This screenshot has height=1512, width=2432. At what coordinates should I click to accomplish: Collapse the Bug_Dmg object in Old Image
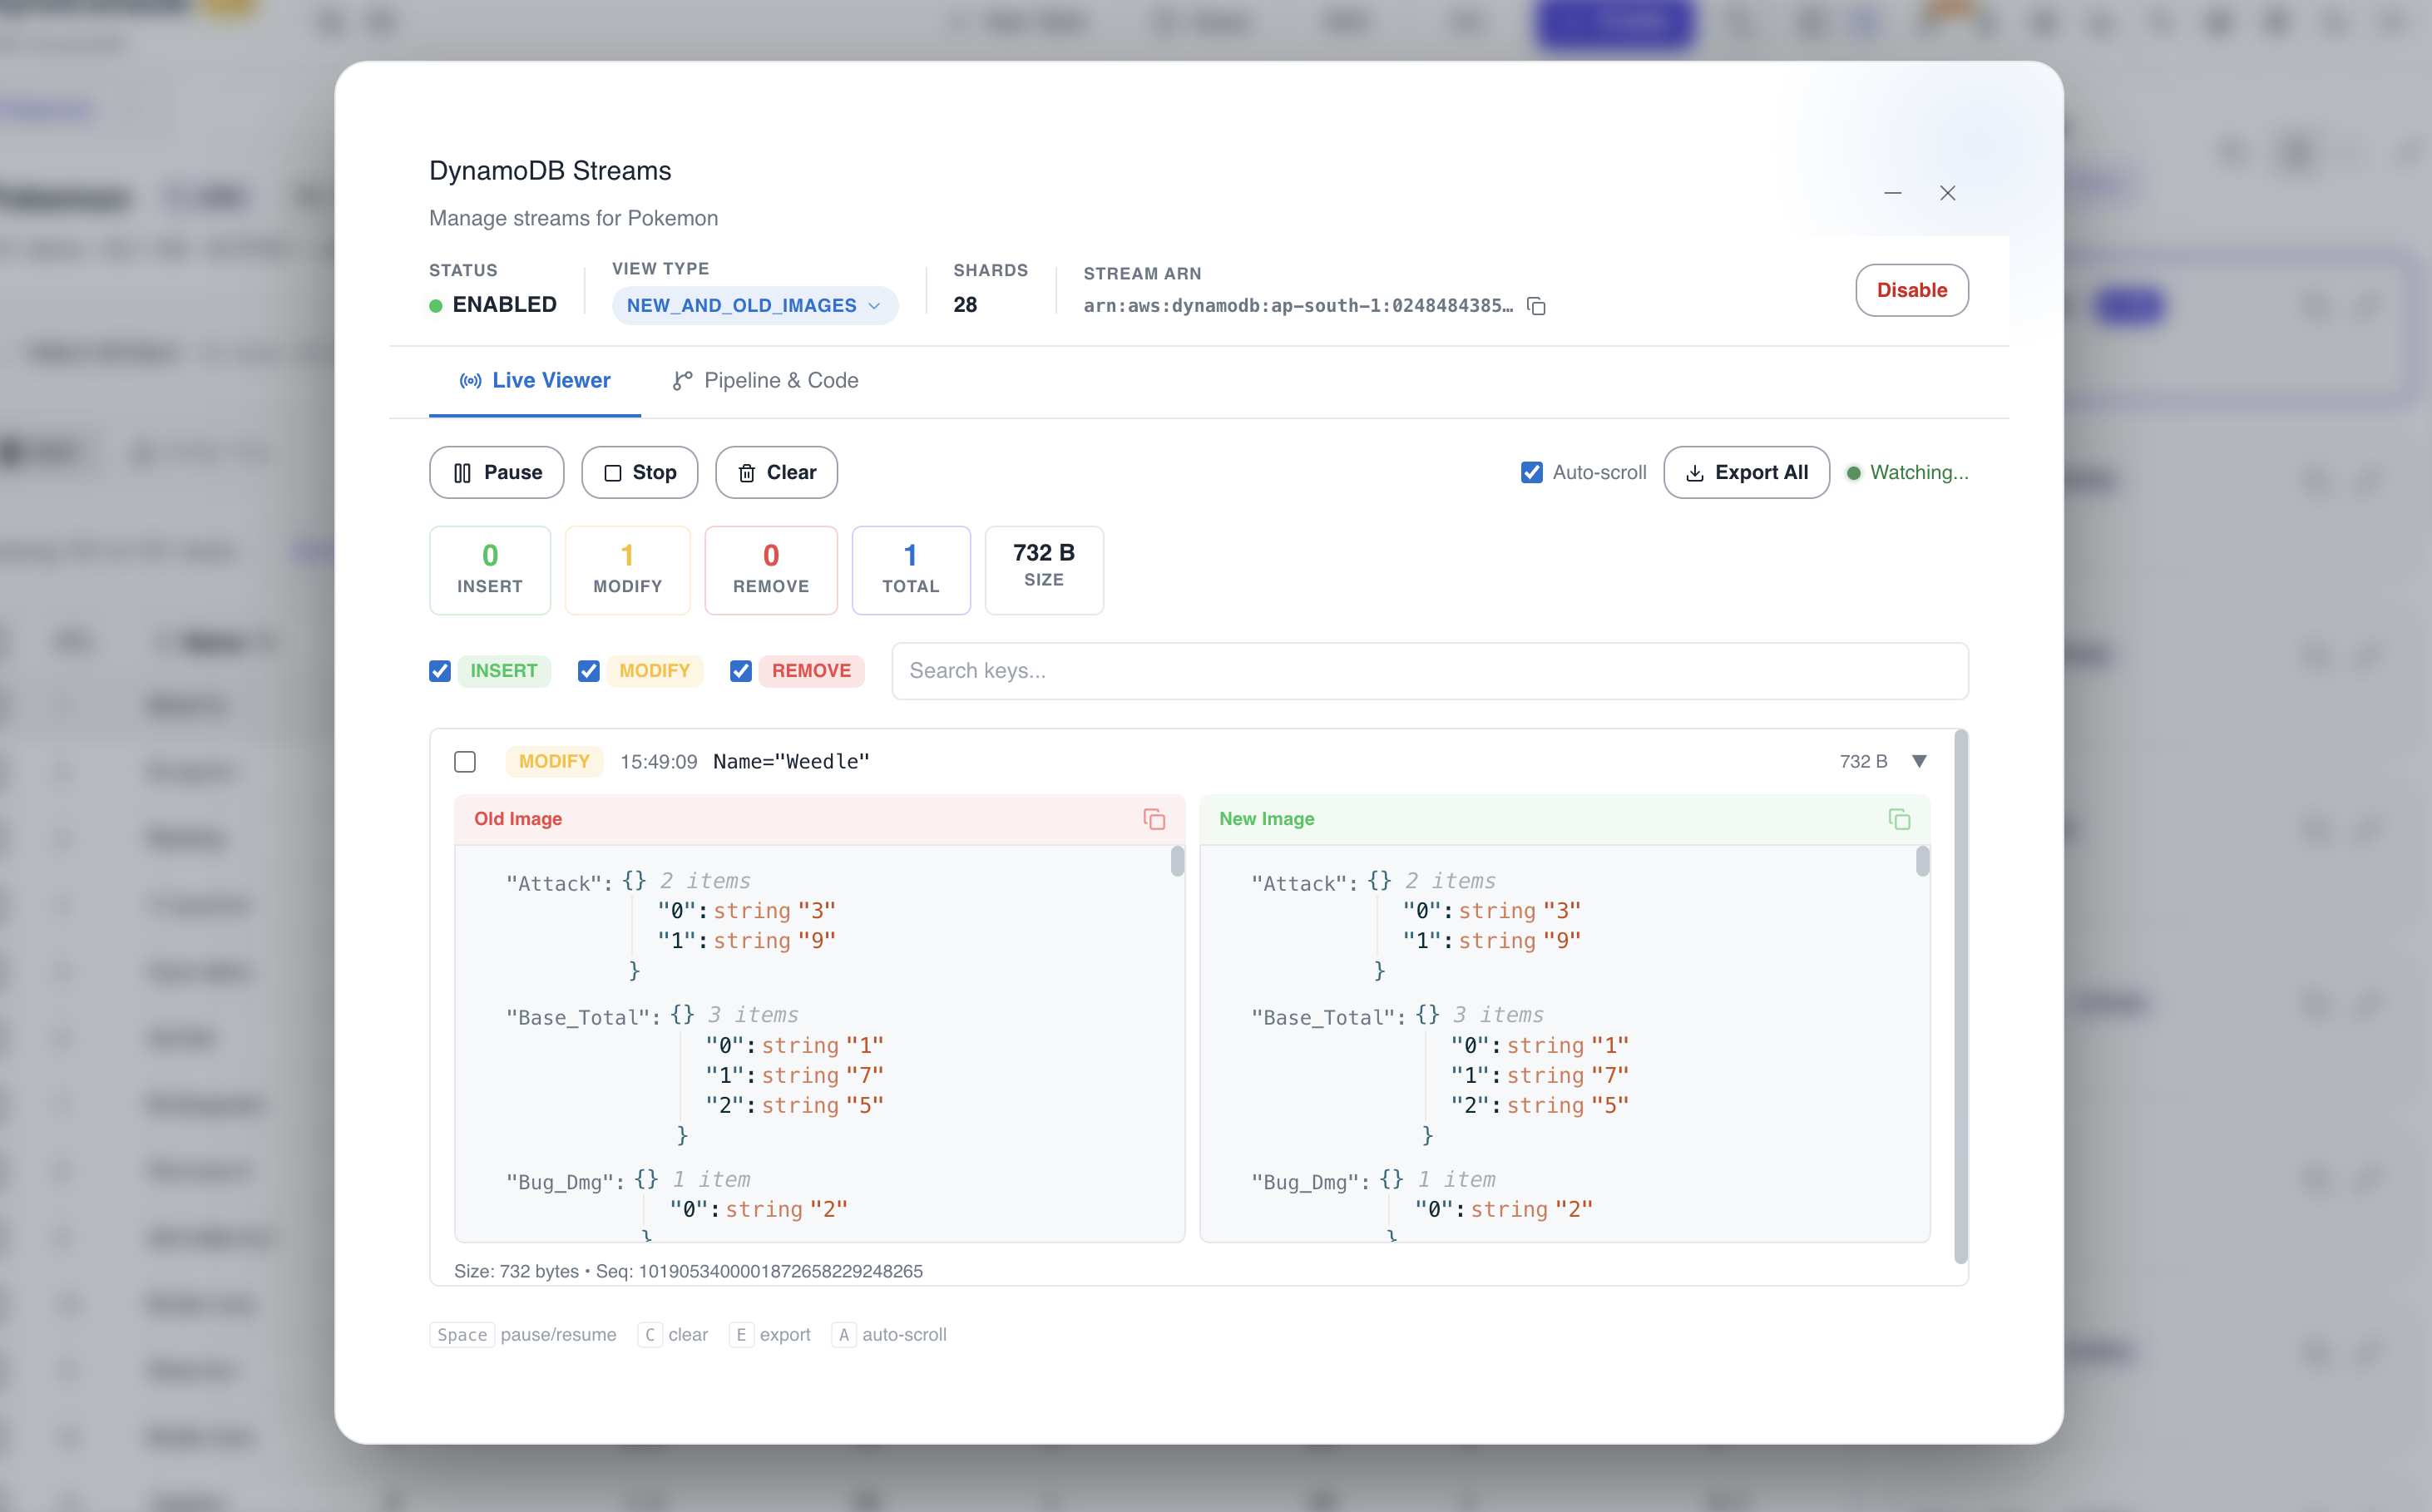pos(646,1180)
